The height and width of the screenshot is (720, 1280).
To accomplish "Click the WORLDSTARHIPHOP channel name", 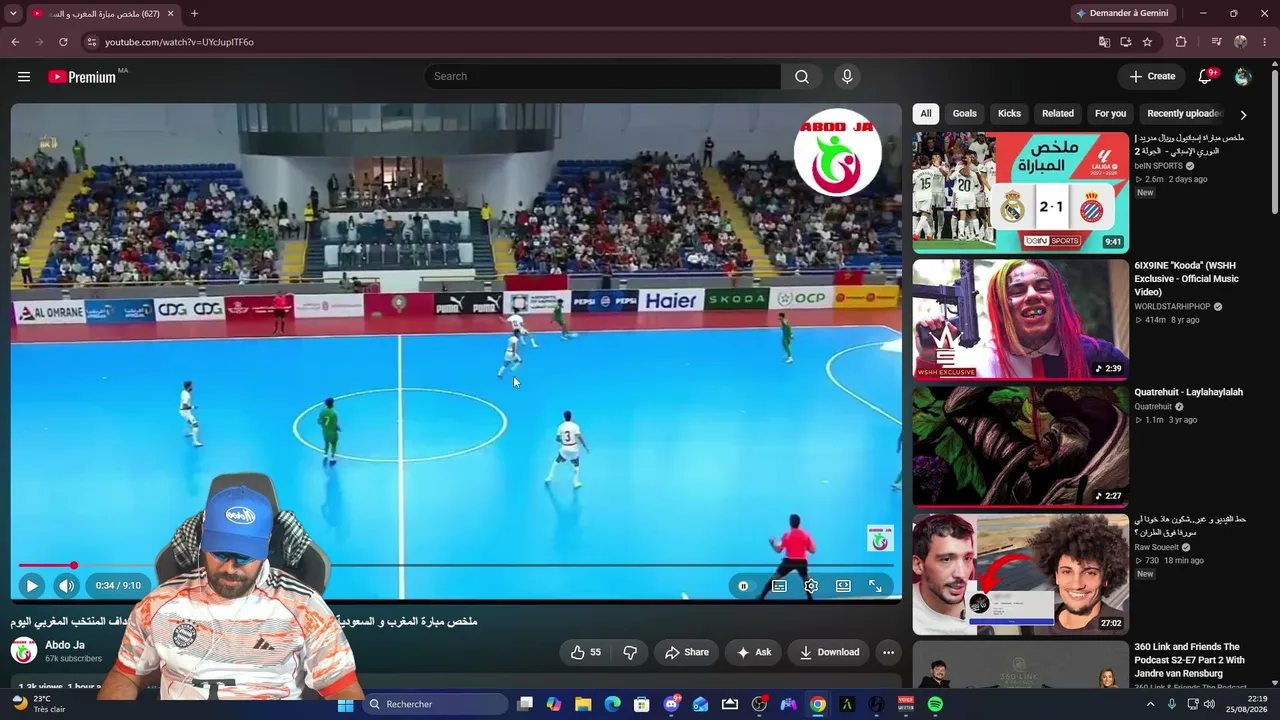I will [x=1172, y=307].
